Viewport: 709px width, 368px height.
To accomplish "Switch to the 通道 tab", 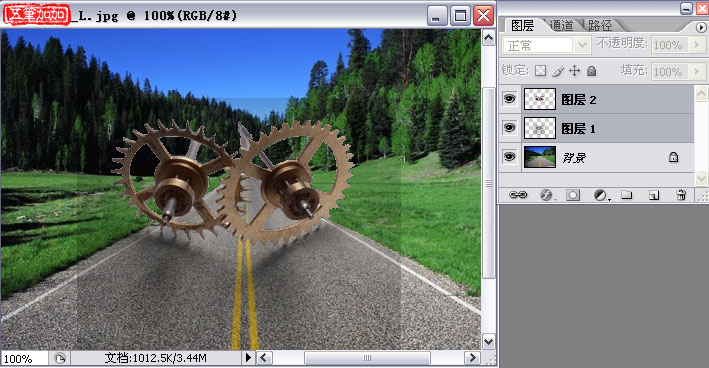I will tap(562, 25).
